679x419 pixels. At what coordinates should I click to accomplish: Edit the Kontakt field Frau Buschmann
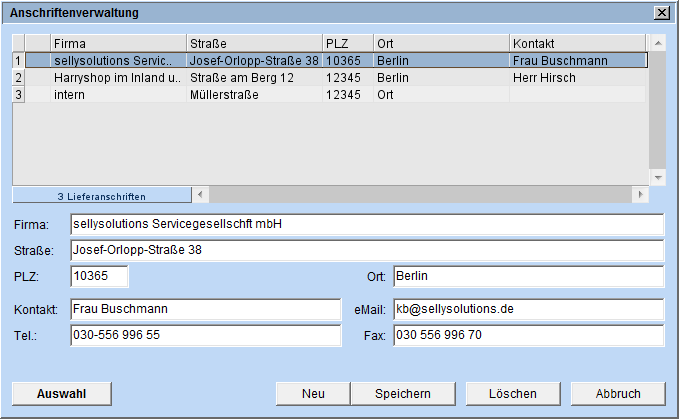point(206,309)
